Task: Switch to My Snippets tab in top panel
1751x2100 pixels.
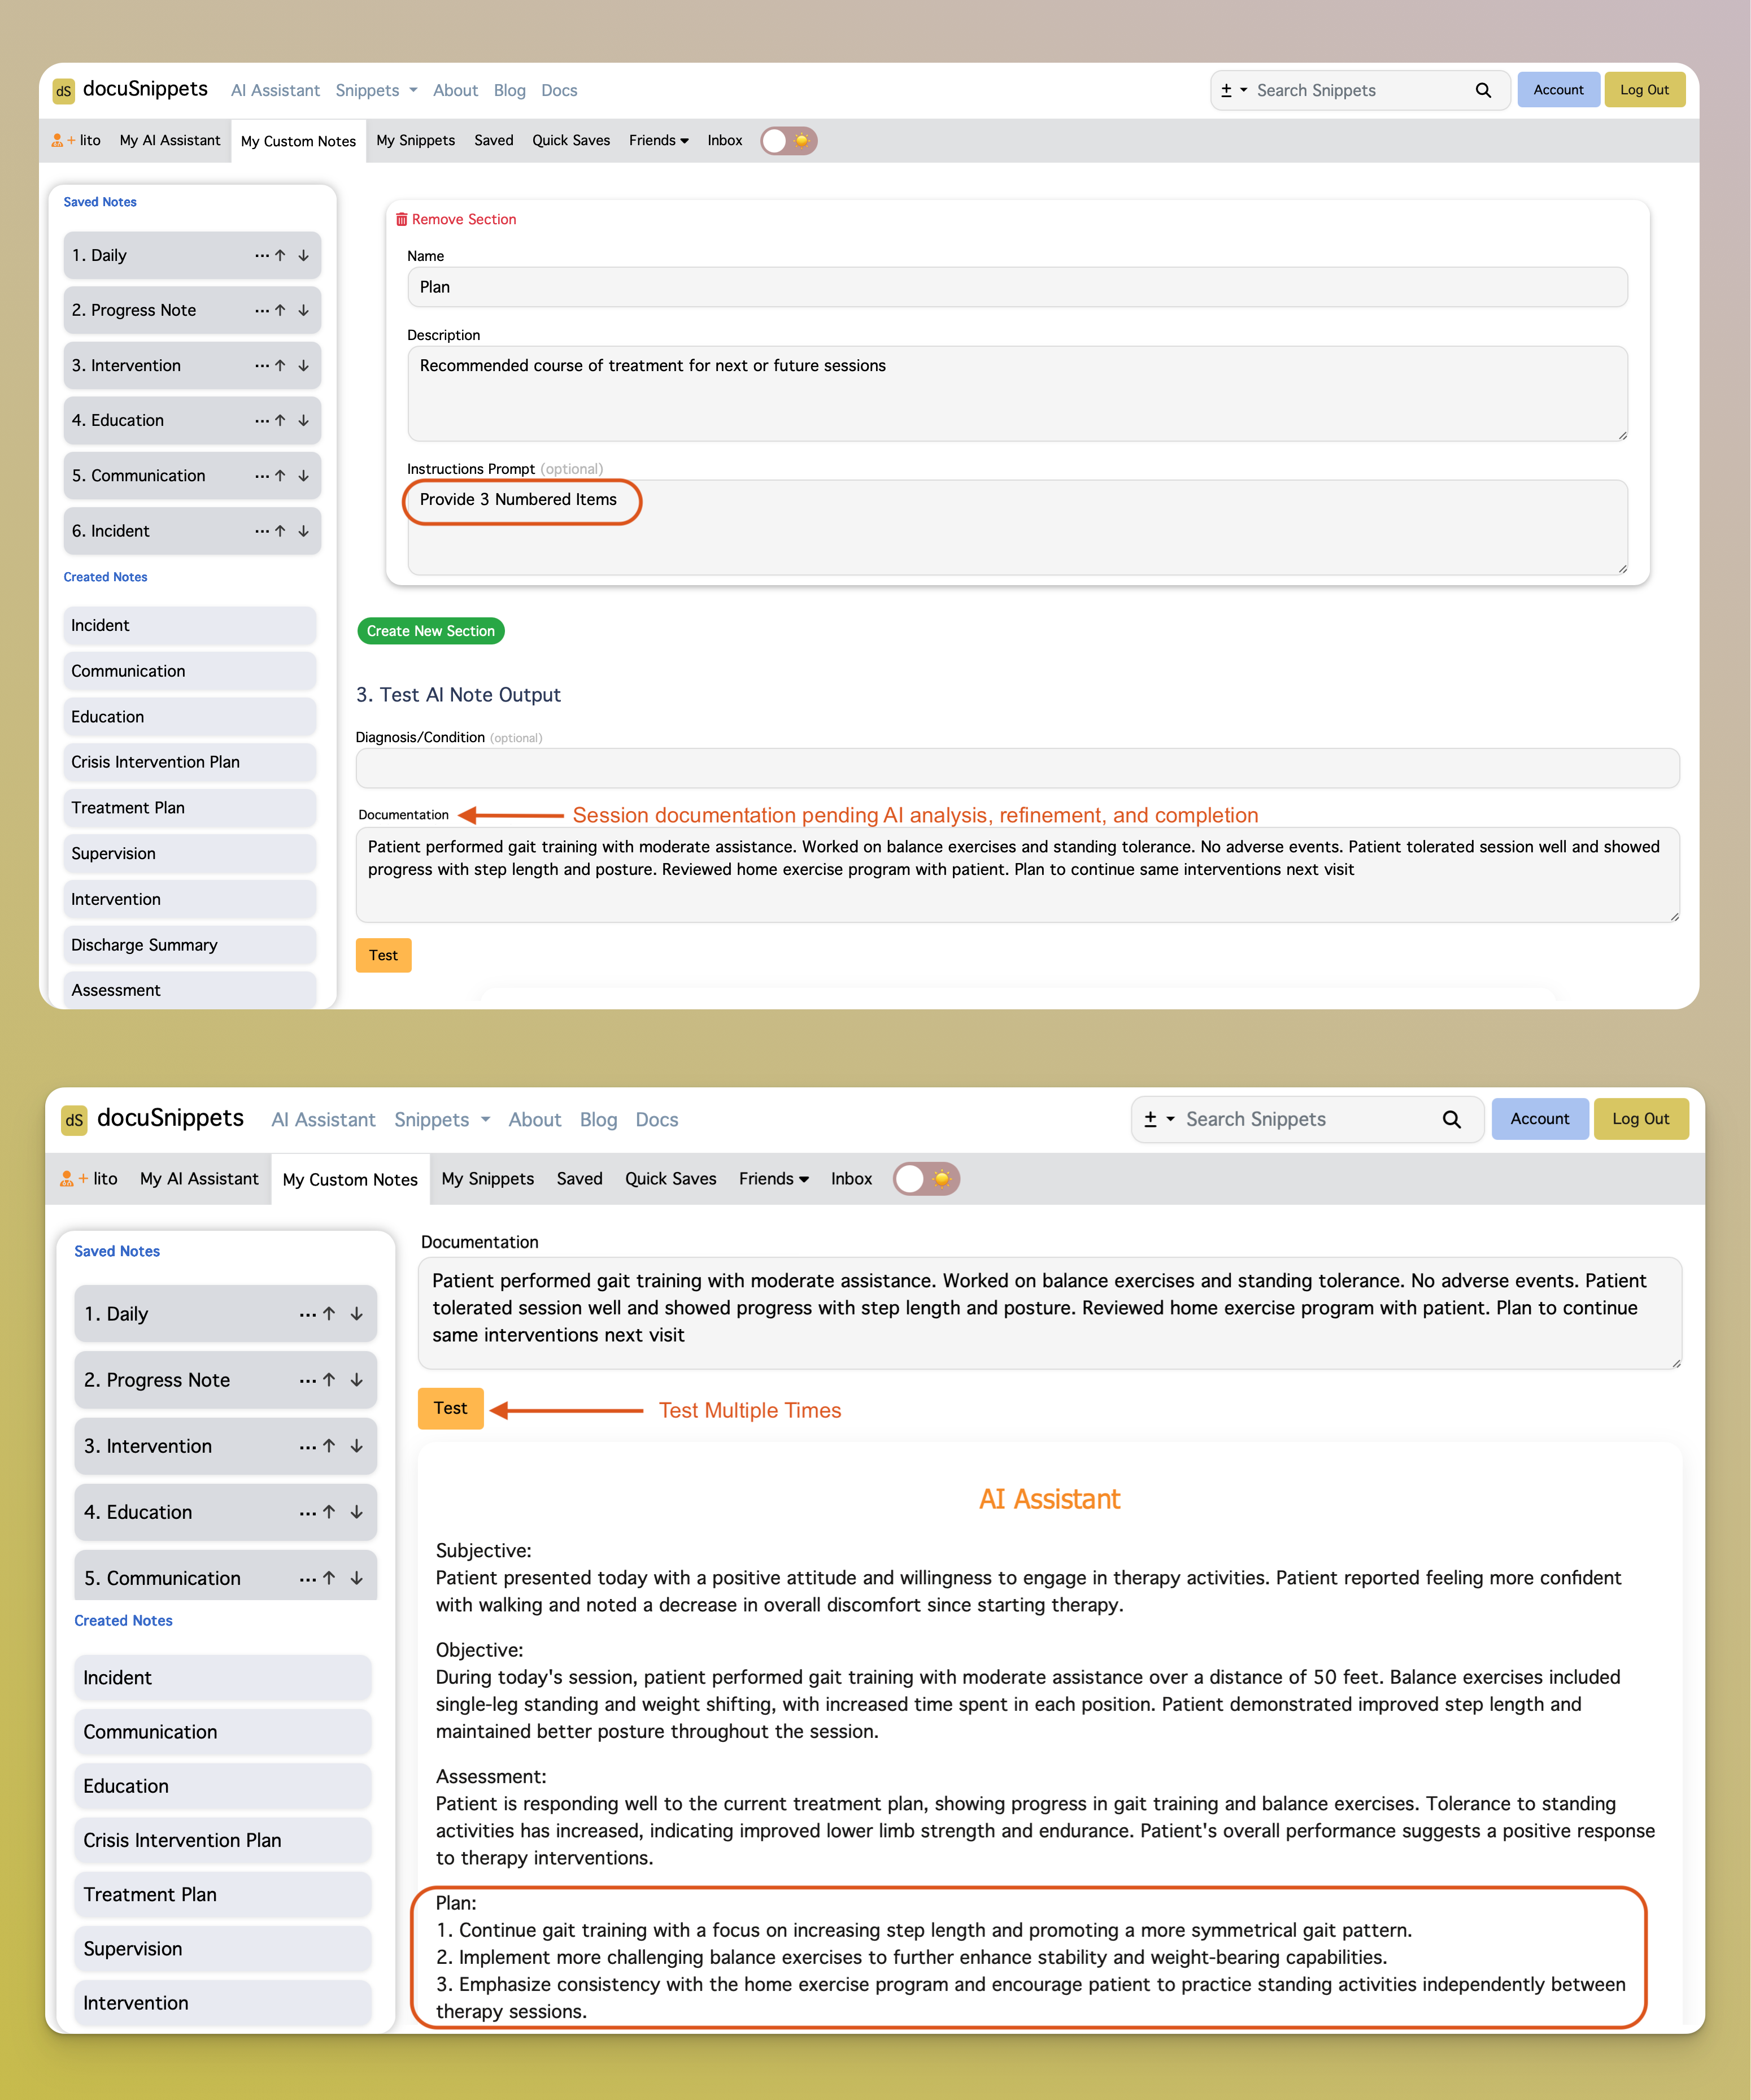Action: tap(415, 140)
